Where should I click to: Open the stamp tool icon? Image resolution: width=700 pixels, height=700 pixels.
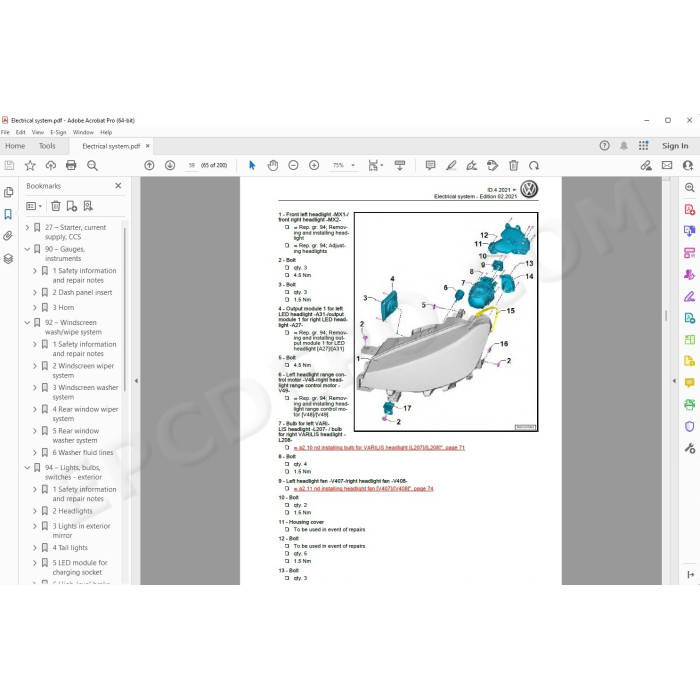coord(492,166)
